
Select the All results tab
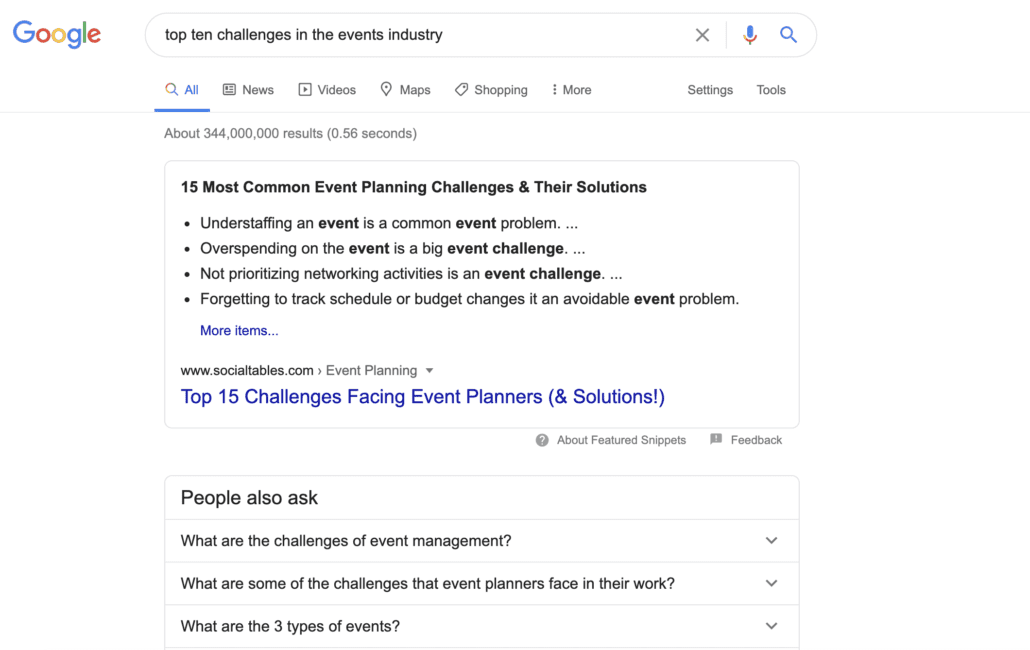[x=182, y=90]
